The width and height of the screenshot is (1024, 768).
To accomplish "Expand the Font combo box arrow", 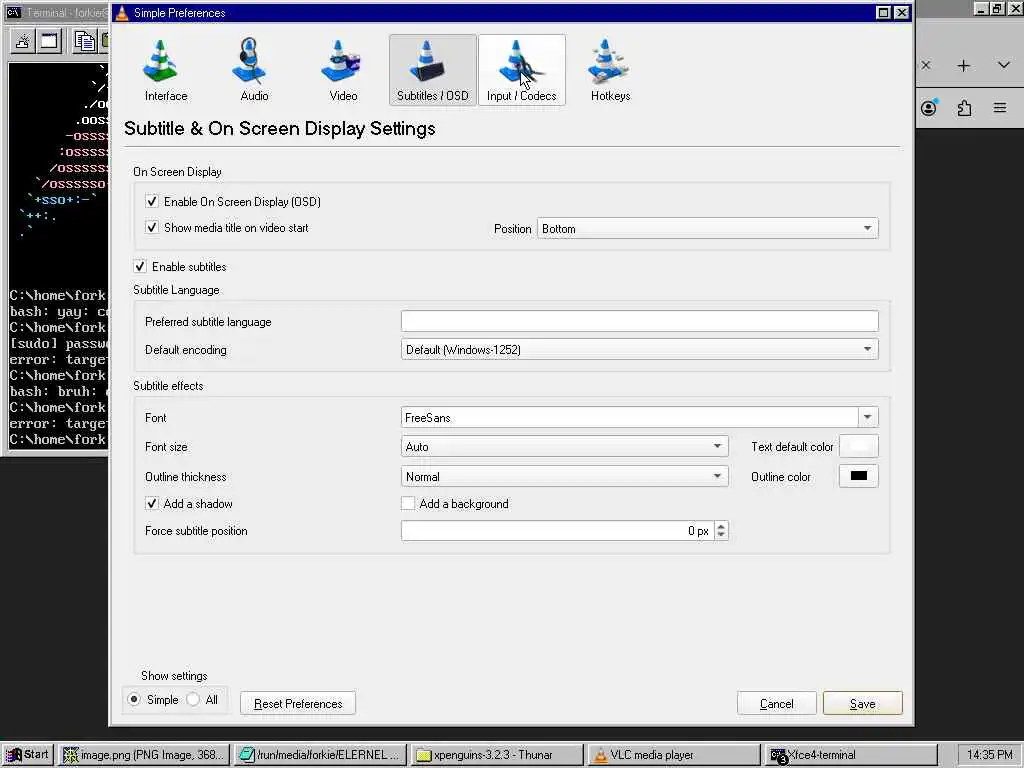I will pos(868,417).
